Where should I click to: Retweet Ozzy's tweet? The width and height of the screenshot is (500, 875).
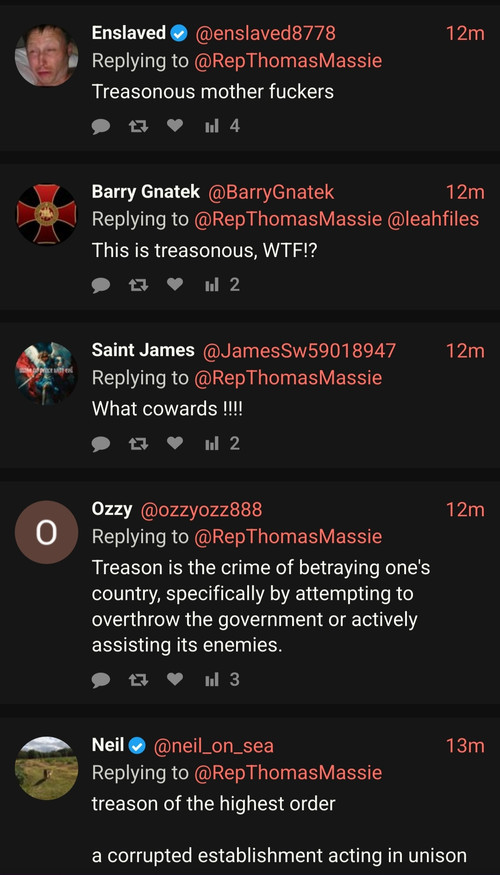click(138, 679)
